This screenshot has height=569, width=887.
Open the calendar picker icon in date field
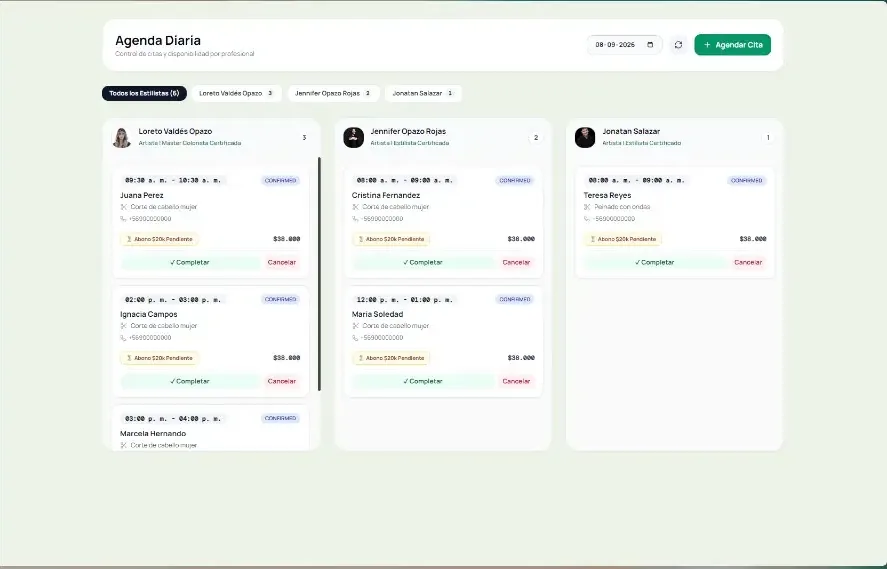coord(650,45)
